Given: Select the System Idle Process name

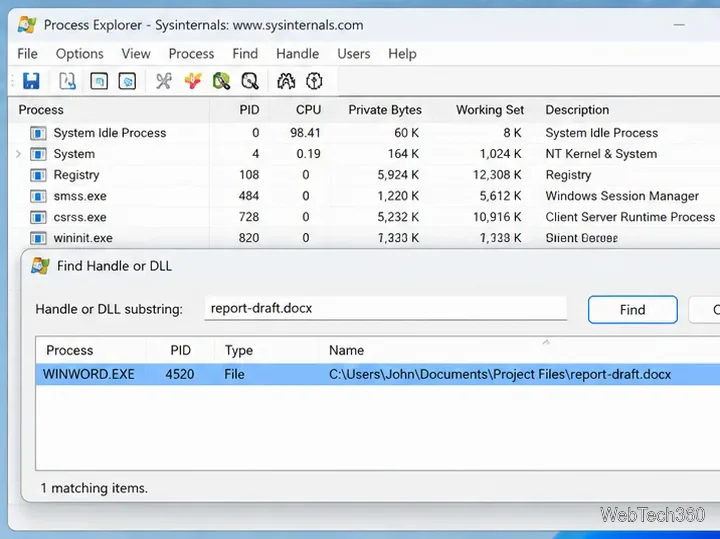Looking at the screenshot, I should tap(110, 133).
